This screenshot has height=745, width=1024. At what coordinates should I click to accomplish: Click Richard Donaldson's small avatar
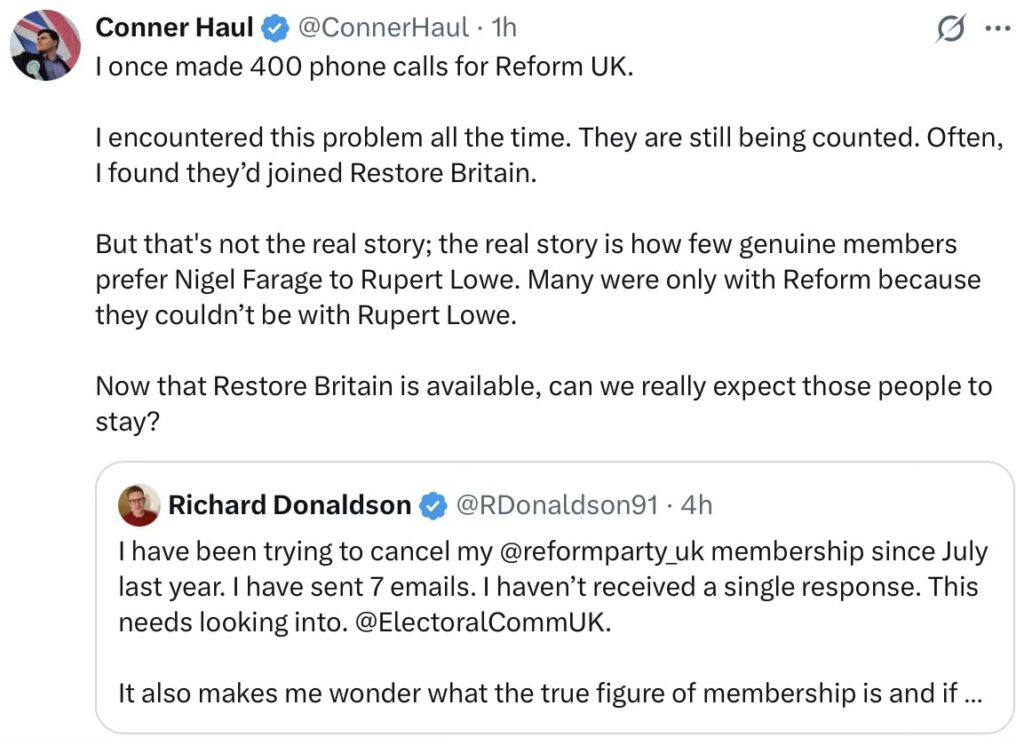coord(138,506)
